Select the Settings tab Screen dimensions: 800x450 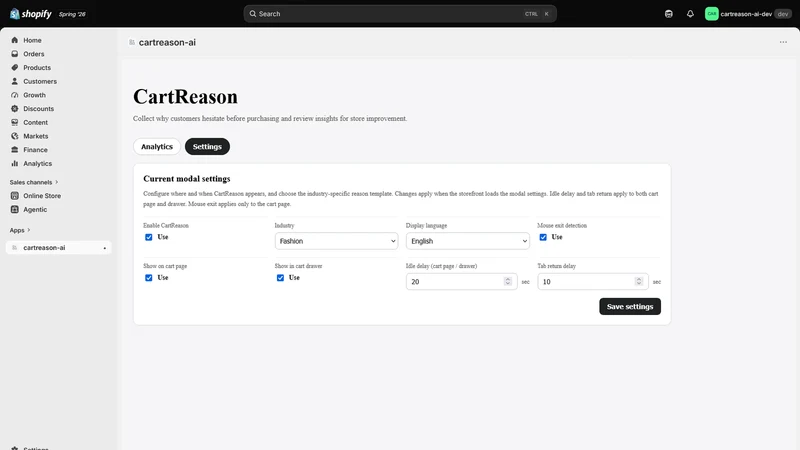(x=207, y=146)
